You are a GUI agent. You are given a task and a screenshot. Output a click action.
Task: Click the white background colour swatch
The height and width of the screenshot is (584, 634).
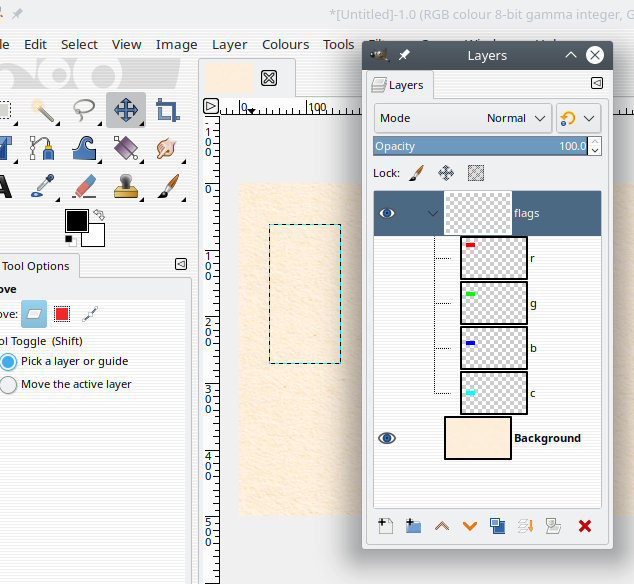tap(95, 236)
